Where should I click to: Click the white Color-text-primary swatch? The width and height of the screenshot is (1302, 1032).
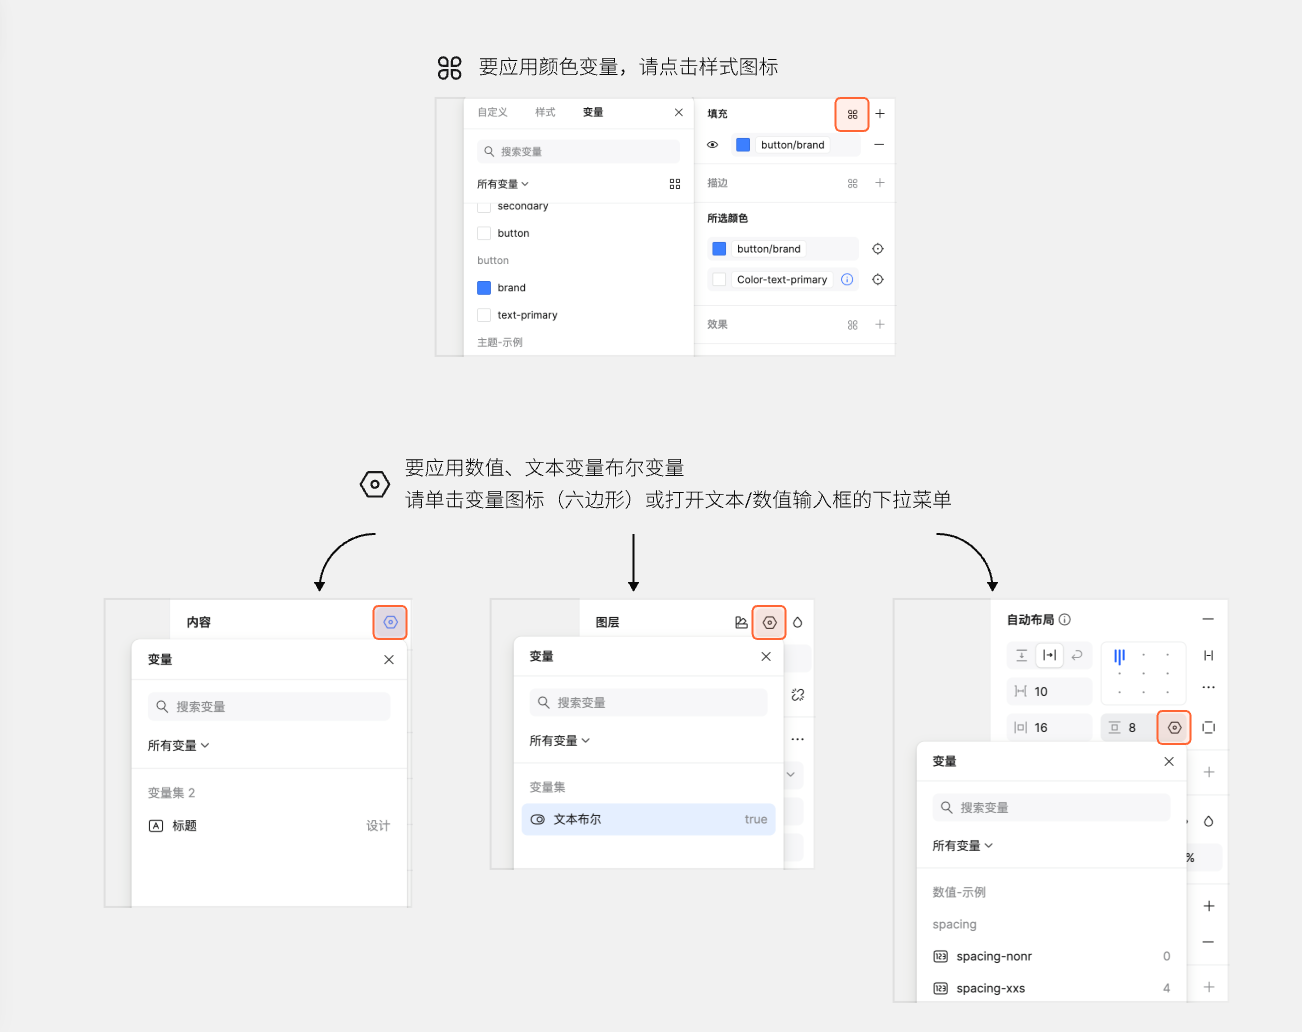719,280
